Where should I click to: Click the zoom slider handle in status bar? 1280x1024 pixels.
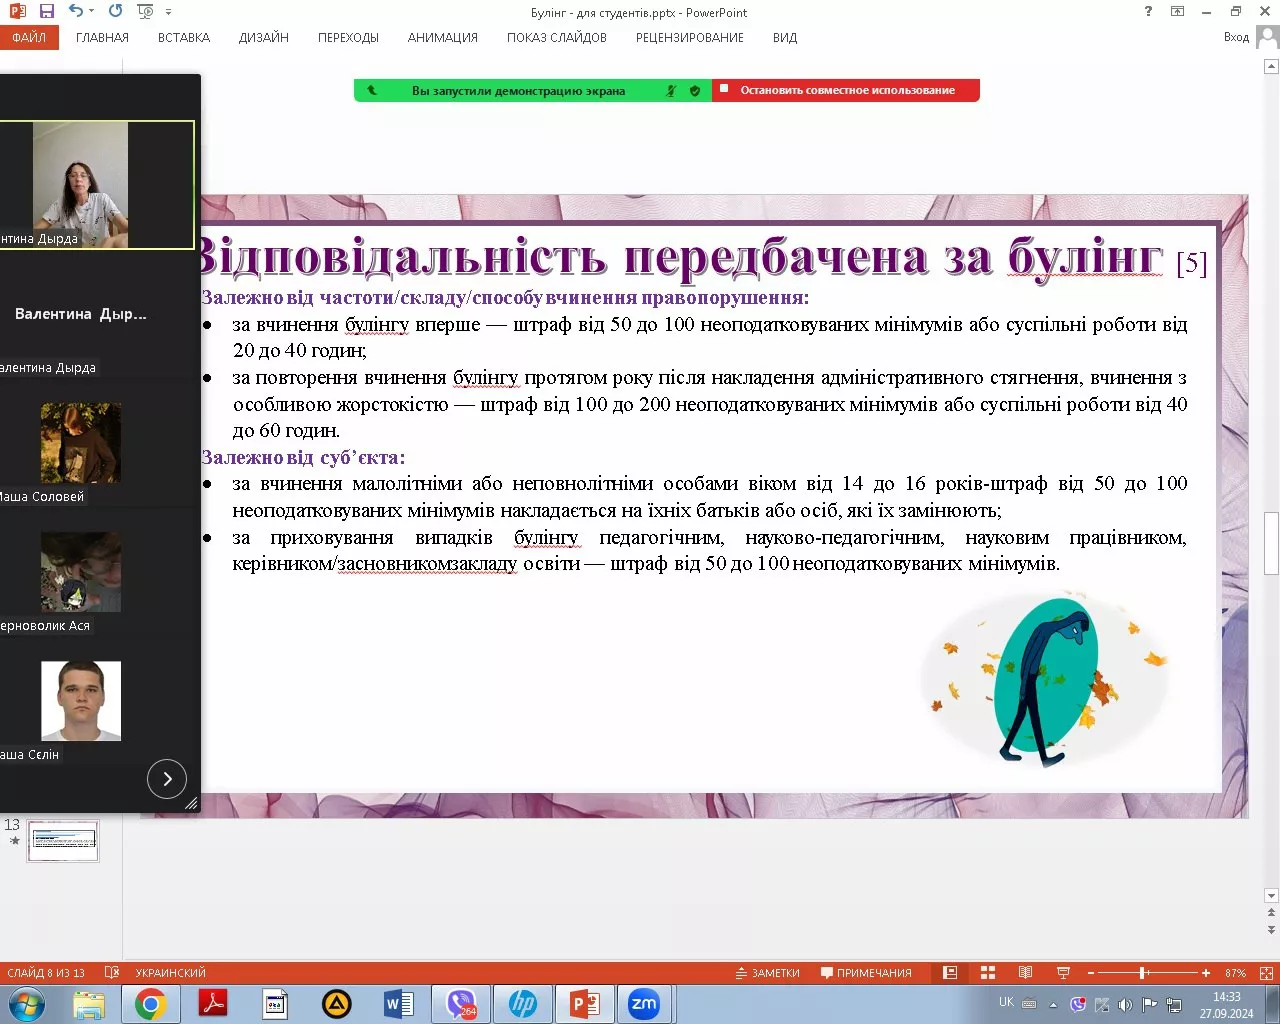pyautogui.click(x=1143, y=973)
